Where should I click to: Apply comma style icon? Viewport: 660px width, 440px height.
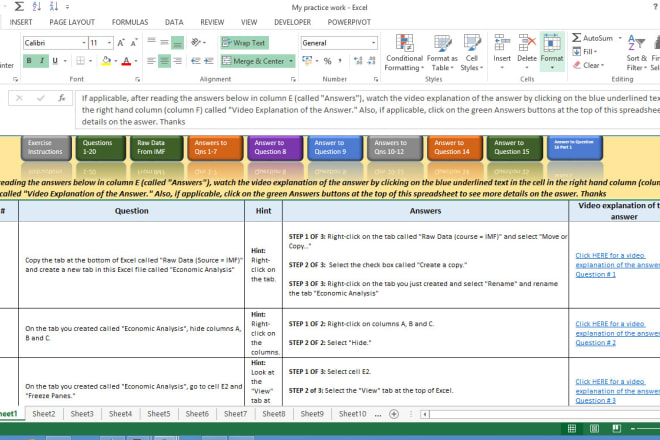point(340,61)
